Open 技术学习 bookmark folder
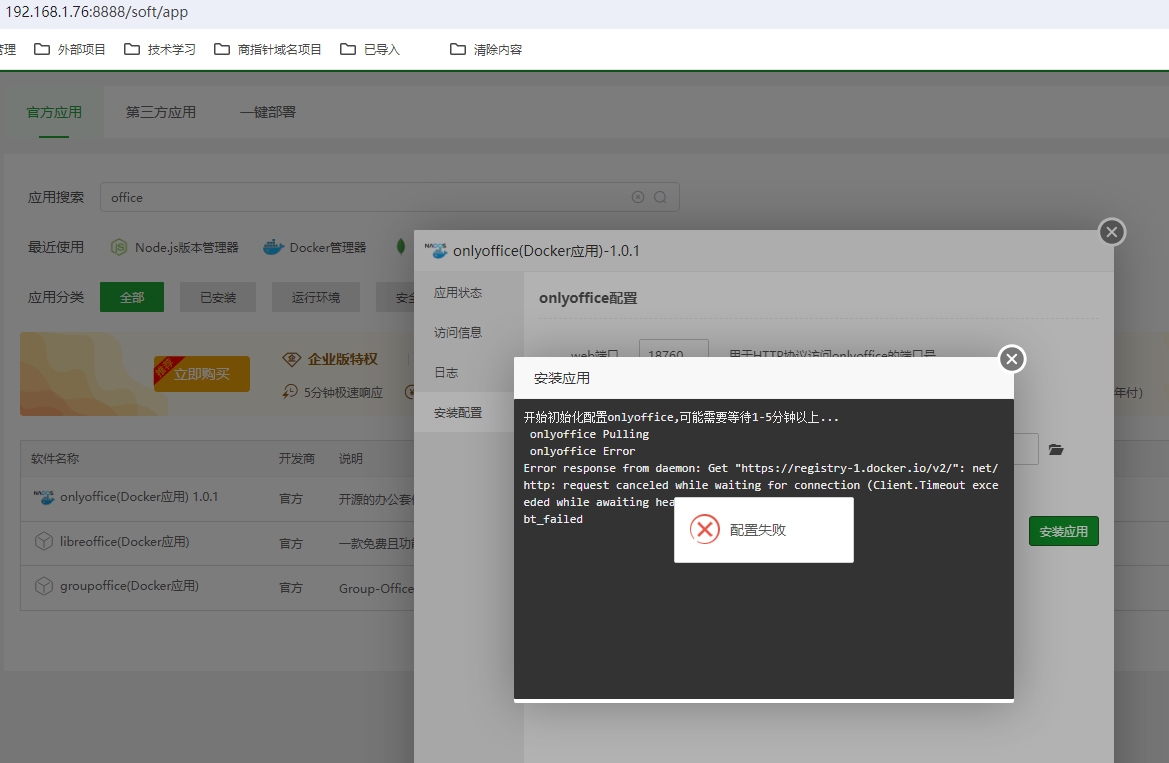The height and width of the screenshot is (763, 1169). pos(160,49)
